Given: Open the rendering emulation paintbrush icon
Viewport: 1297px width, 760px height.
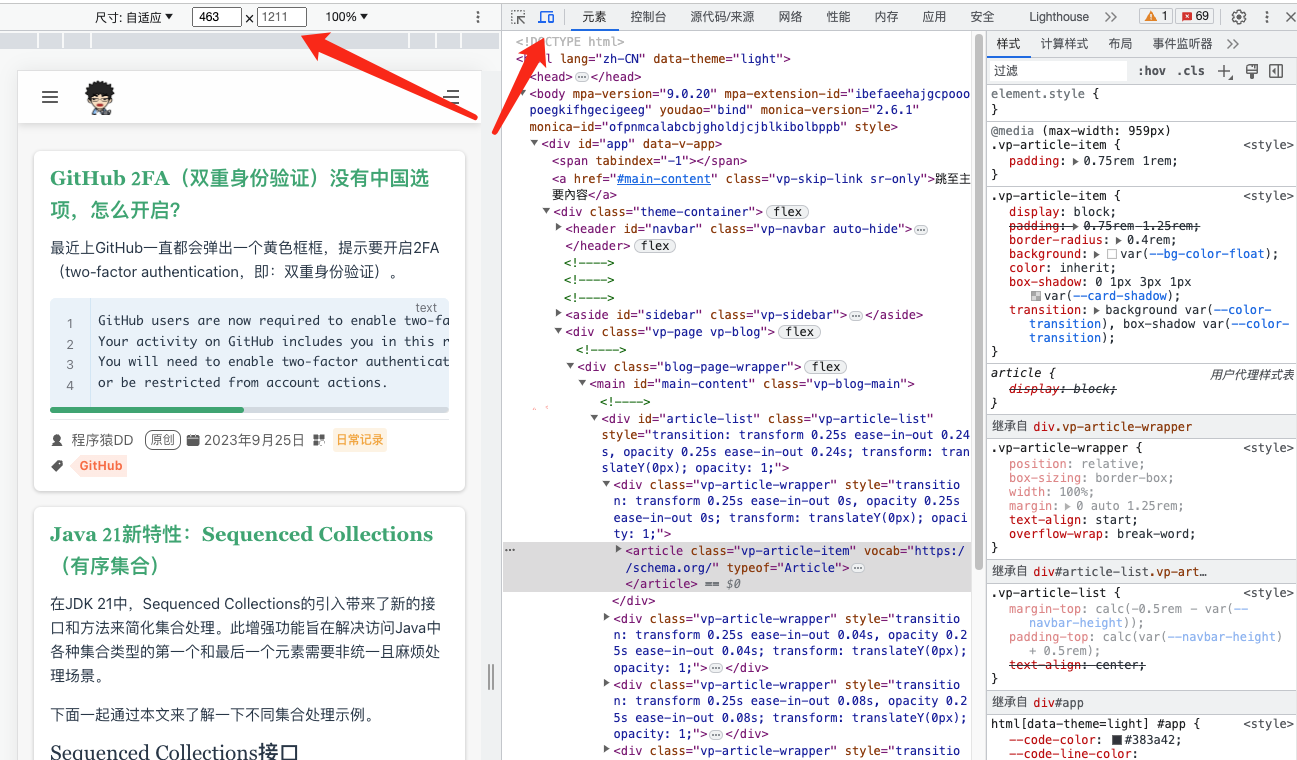Looking at the screenshot, I should click(1251, 71).
